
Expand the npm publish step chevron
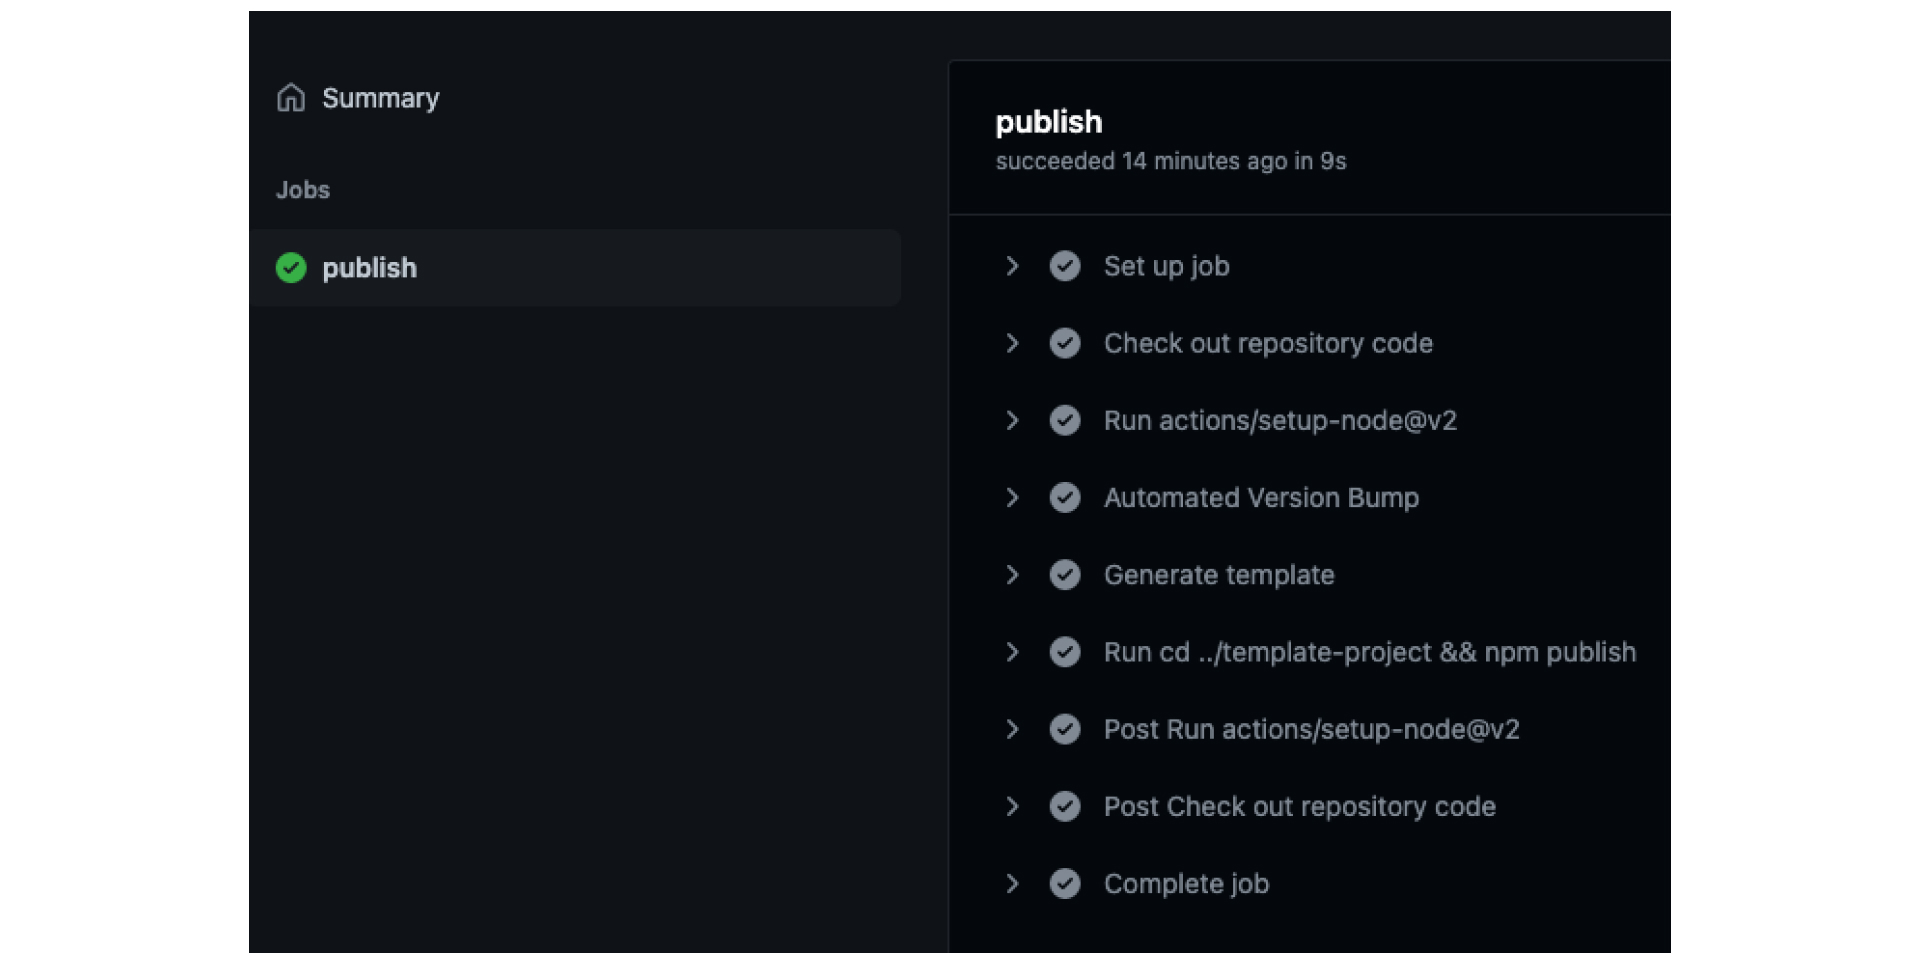coord(1012,652)
